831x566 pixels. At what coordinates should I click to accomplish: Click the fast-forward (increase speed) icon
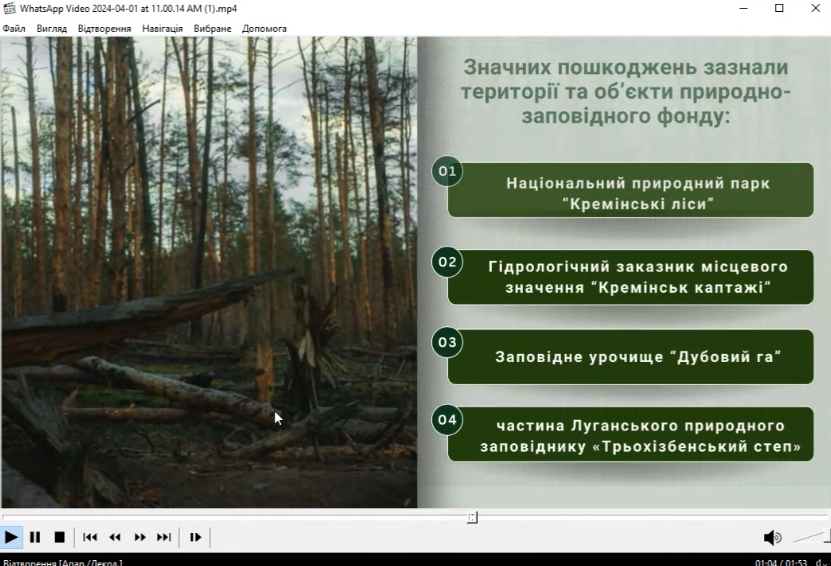[x=140, y=537]
